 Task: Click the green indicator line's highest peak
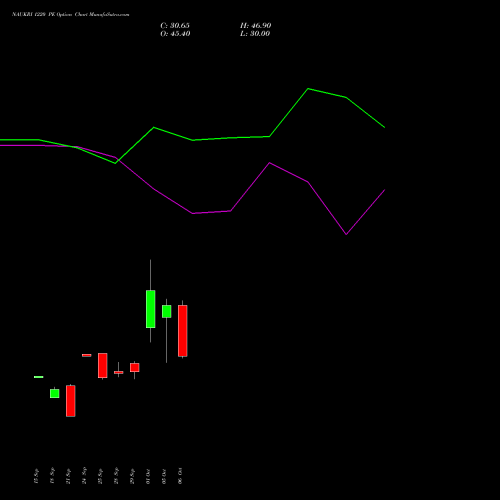308,89
